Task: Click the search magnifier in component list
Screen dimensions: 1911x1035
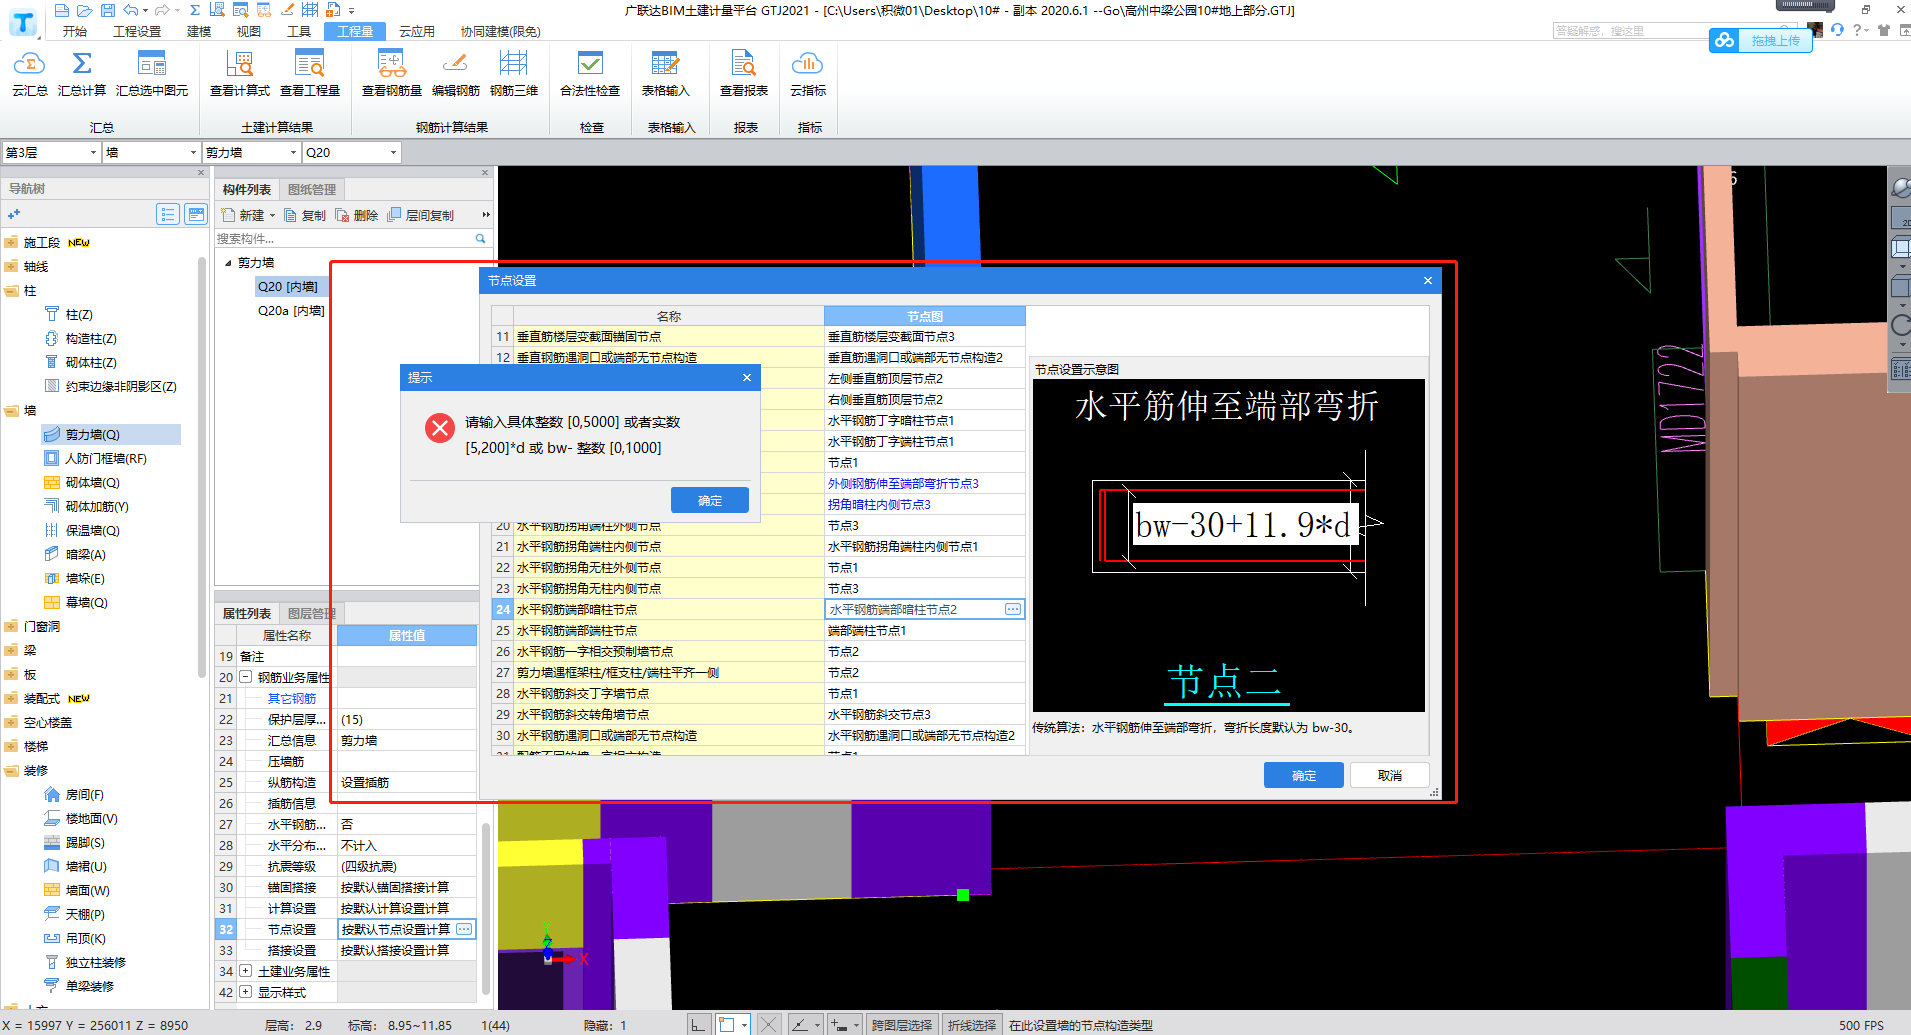Action: [x=480, y=238]
